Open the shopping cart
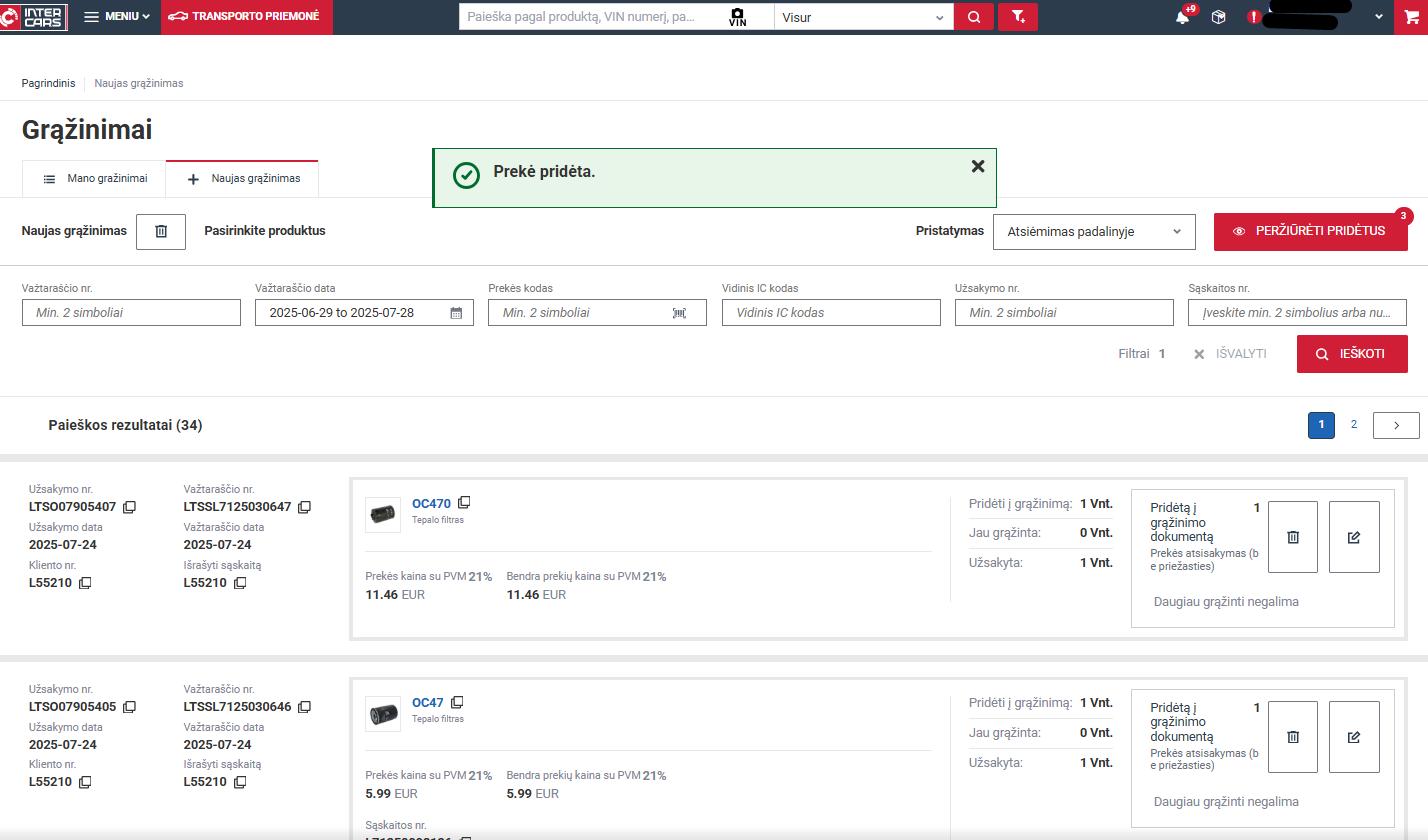This screenshot has width=1428, height=840. 1411,17
